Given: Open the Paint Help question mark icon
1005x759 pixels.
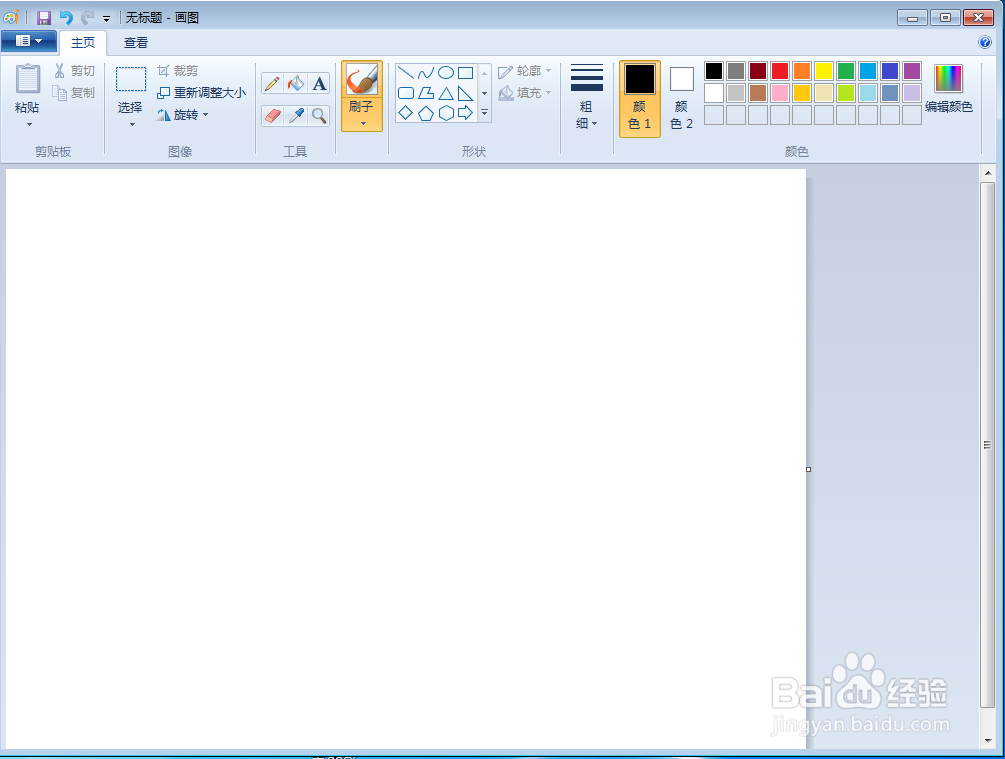Looking at the screenshot, I should 985,42.
